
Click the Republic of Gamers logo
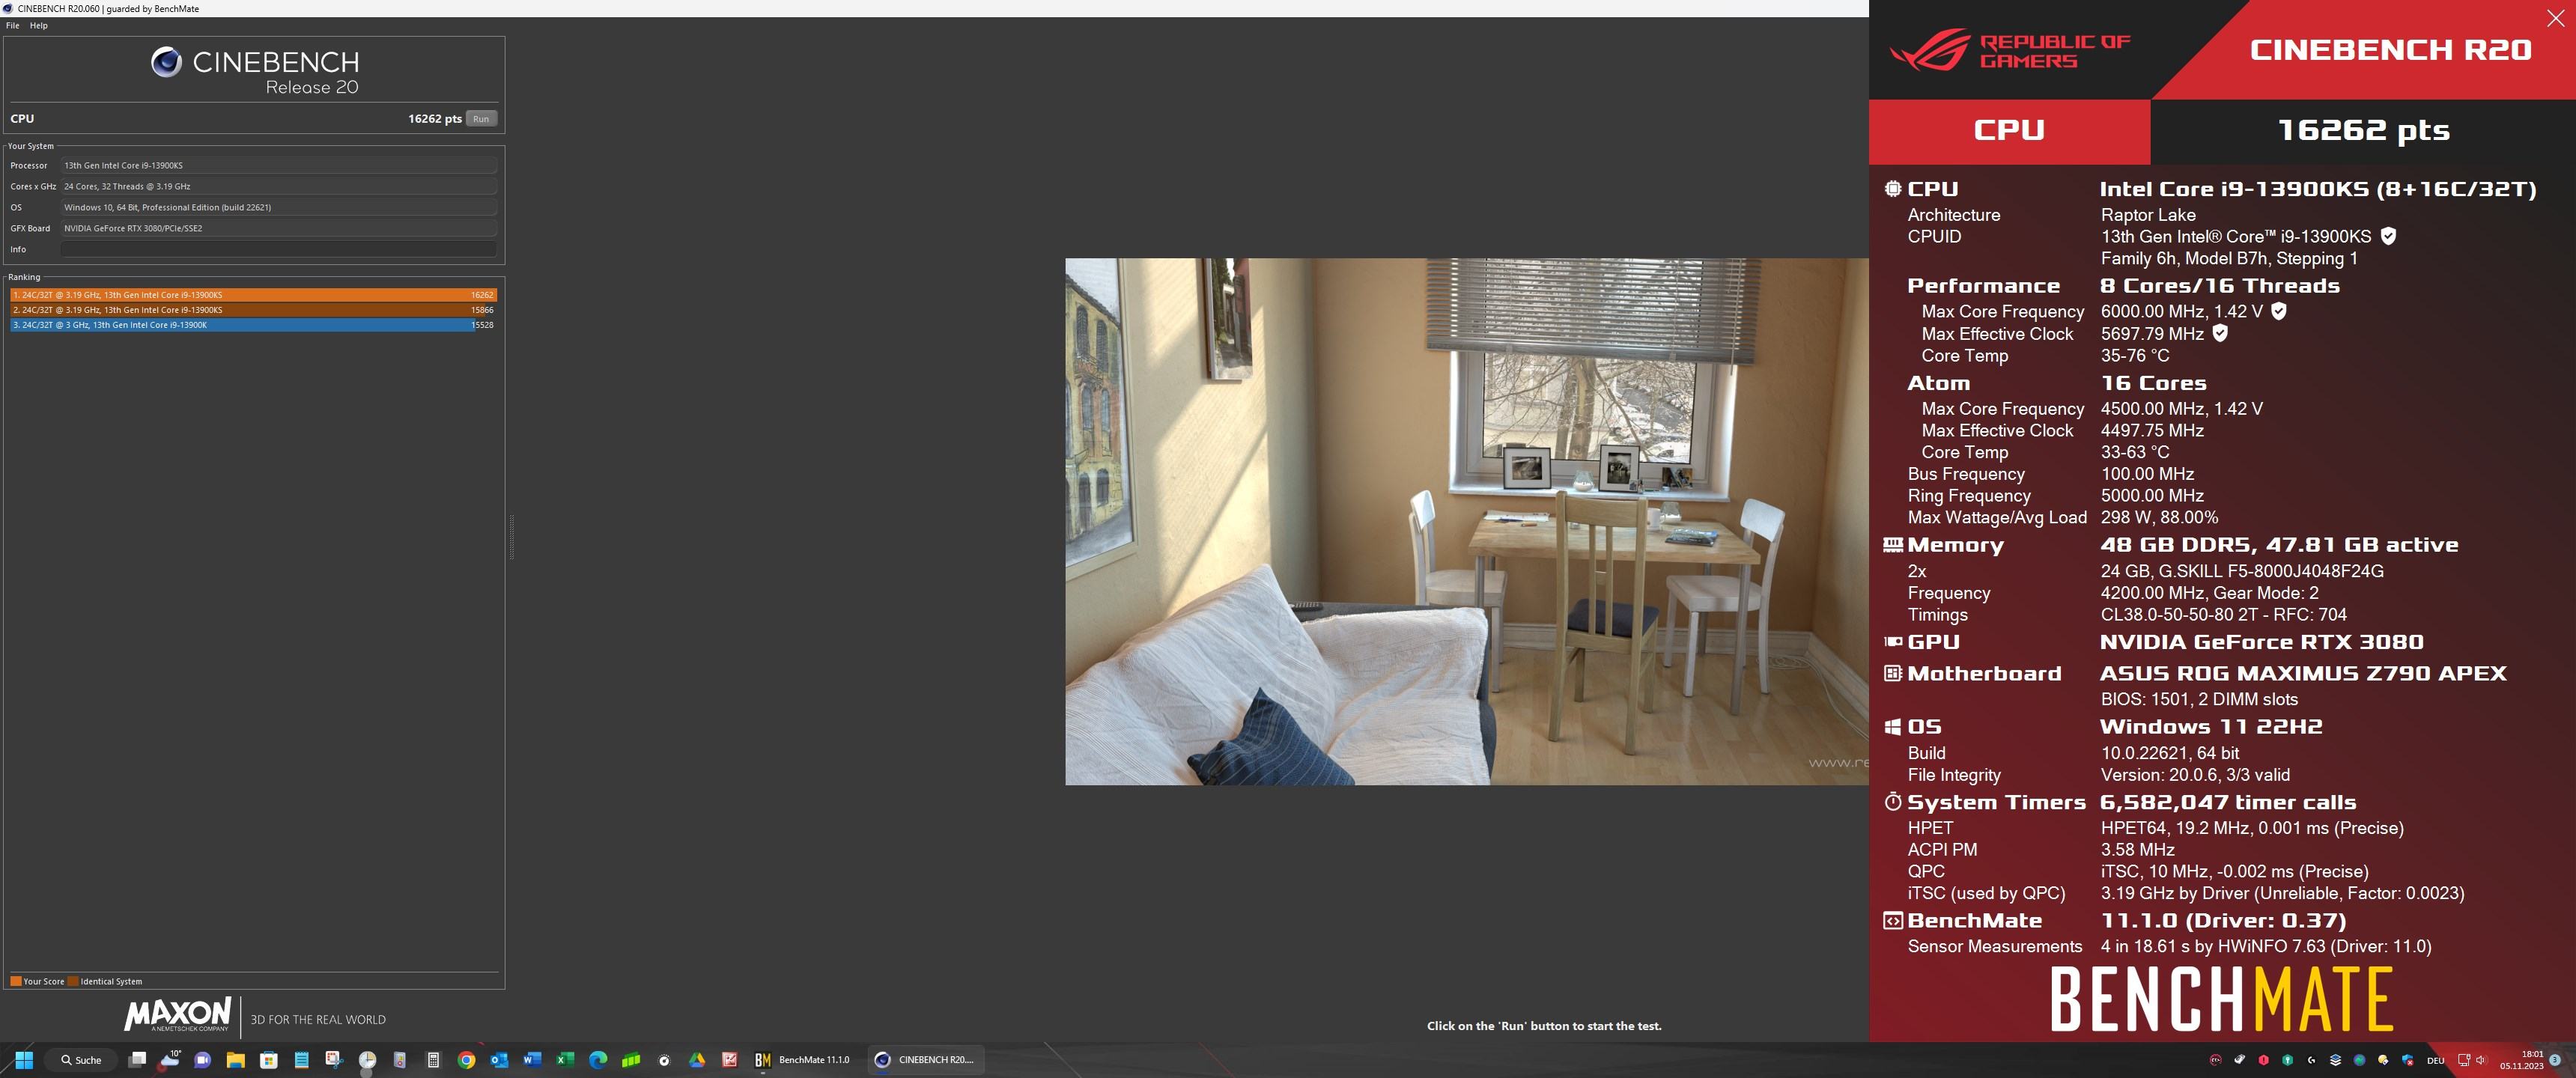pyautogui.click(x=2010, y=51)
